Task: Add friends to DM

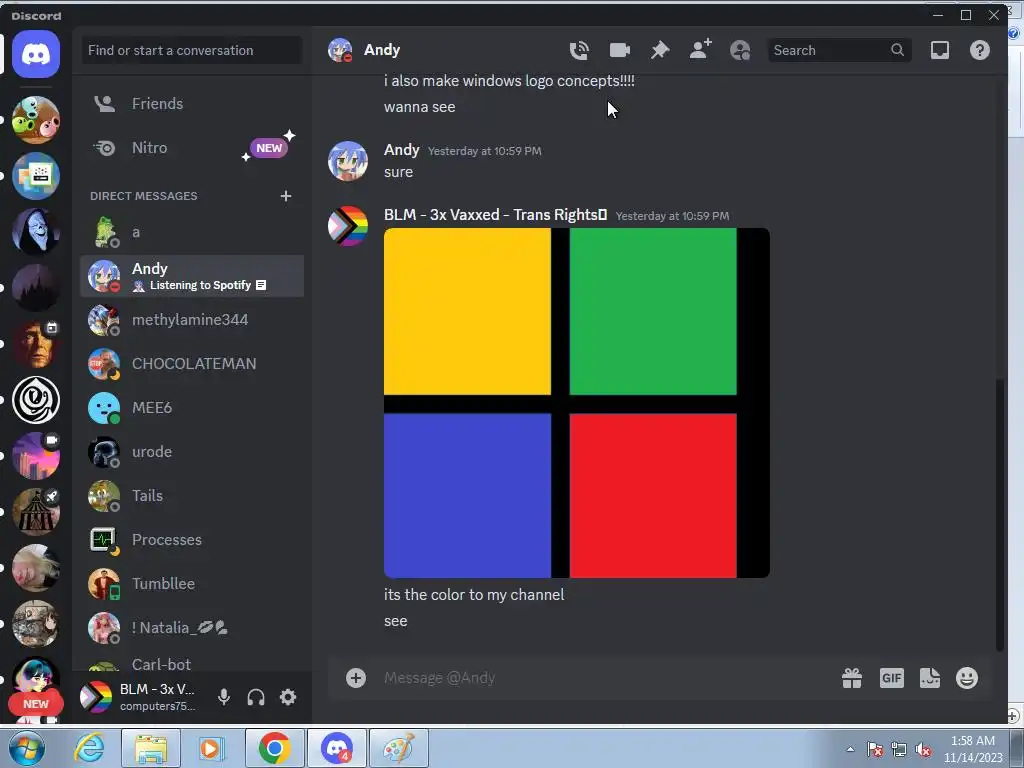Action: 700,50
